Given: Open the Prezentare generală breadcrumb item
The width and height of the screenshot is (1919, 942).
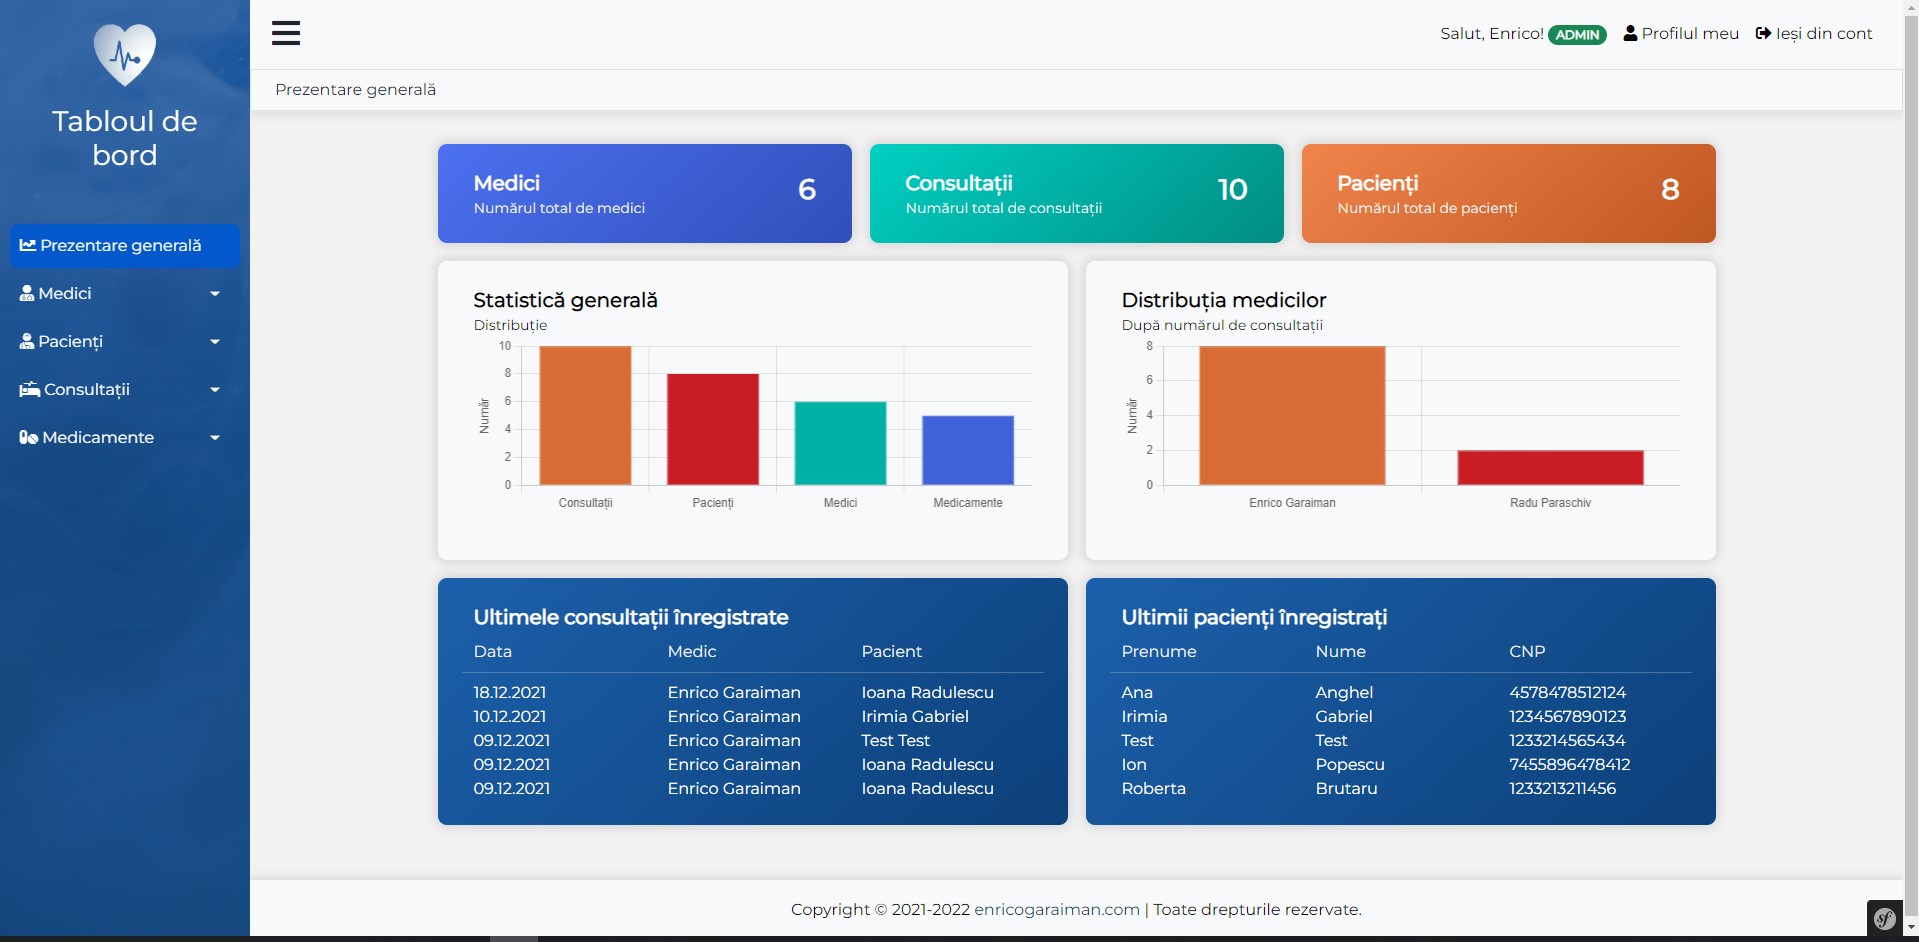Looking at the screenshot, I should coord(355,89).
